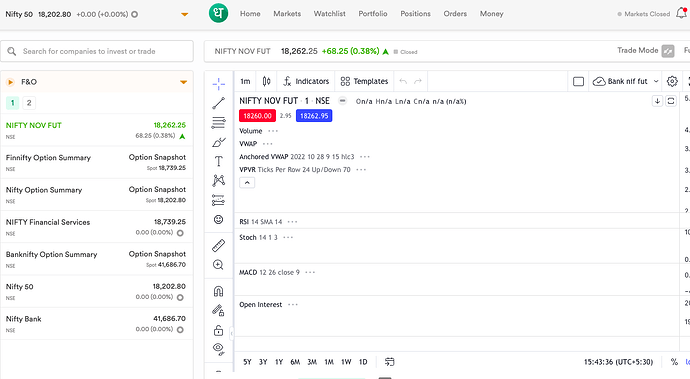Image resolution: width=690 pixels, height=379 pixels.
Task: Click the search companies input field
Action: pyautogui.click(x=97, y=51)
